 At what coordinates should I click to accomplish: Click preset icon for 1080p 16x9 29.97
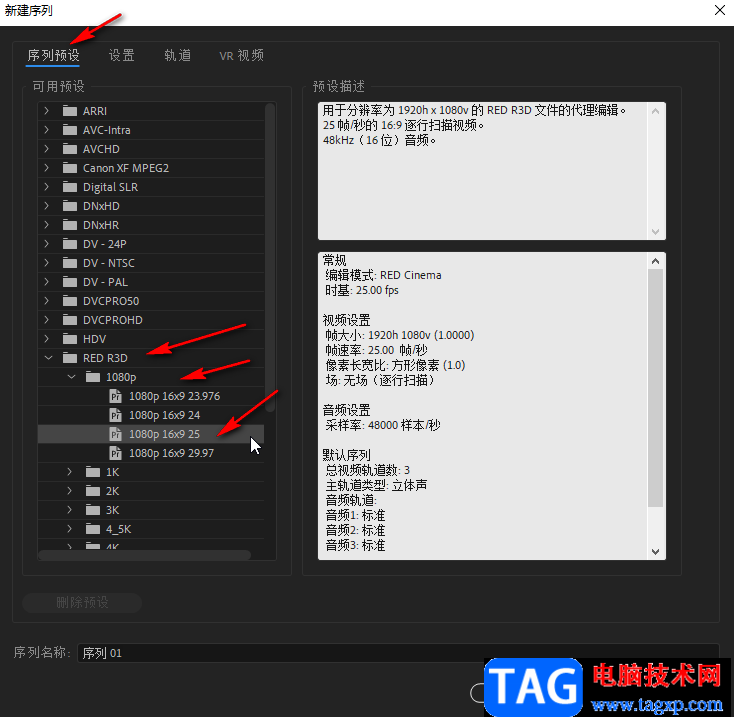click(116, 453)
